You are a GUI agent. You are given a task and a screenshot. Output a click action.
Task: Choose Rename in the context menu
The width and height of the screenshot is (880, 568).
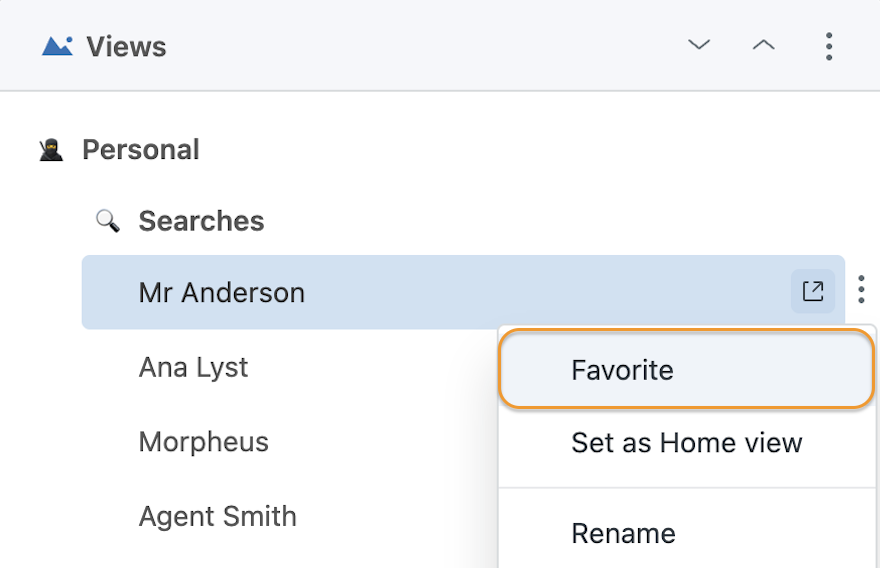[x=687, y=533]
